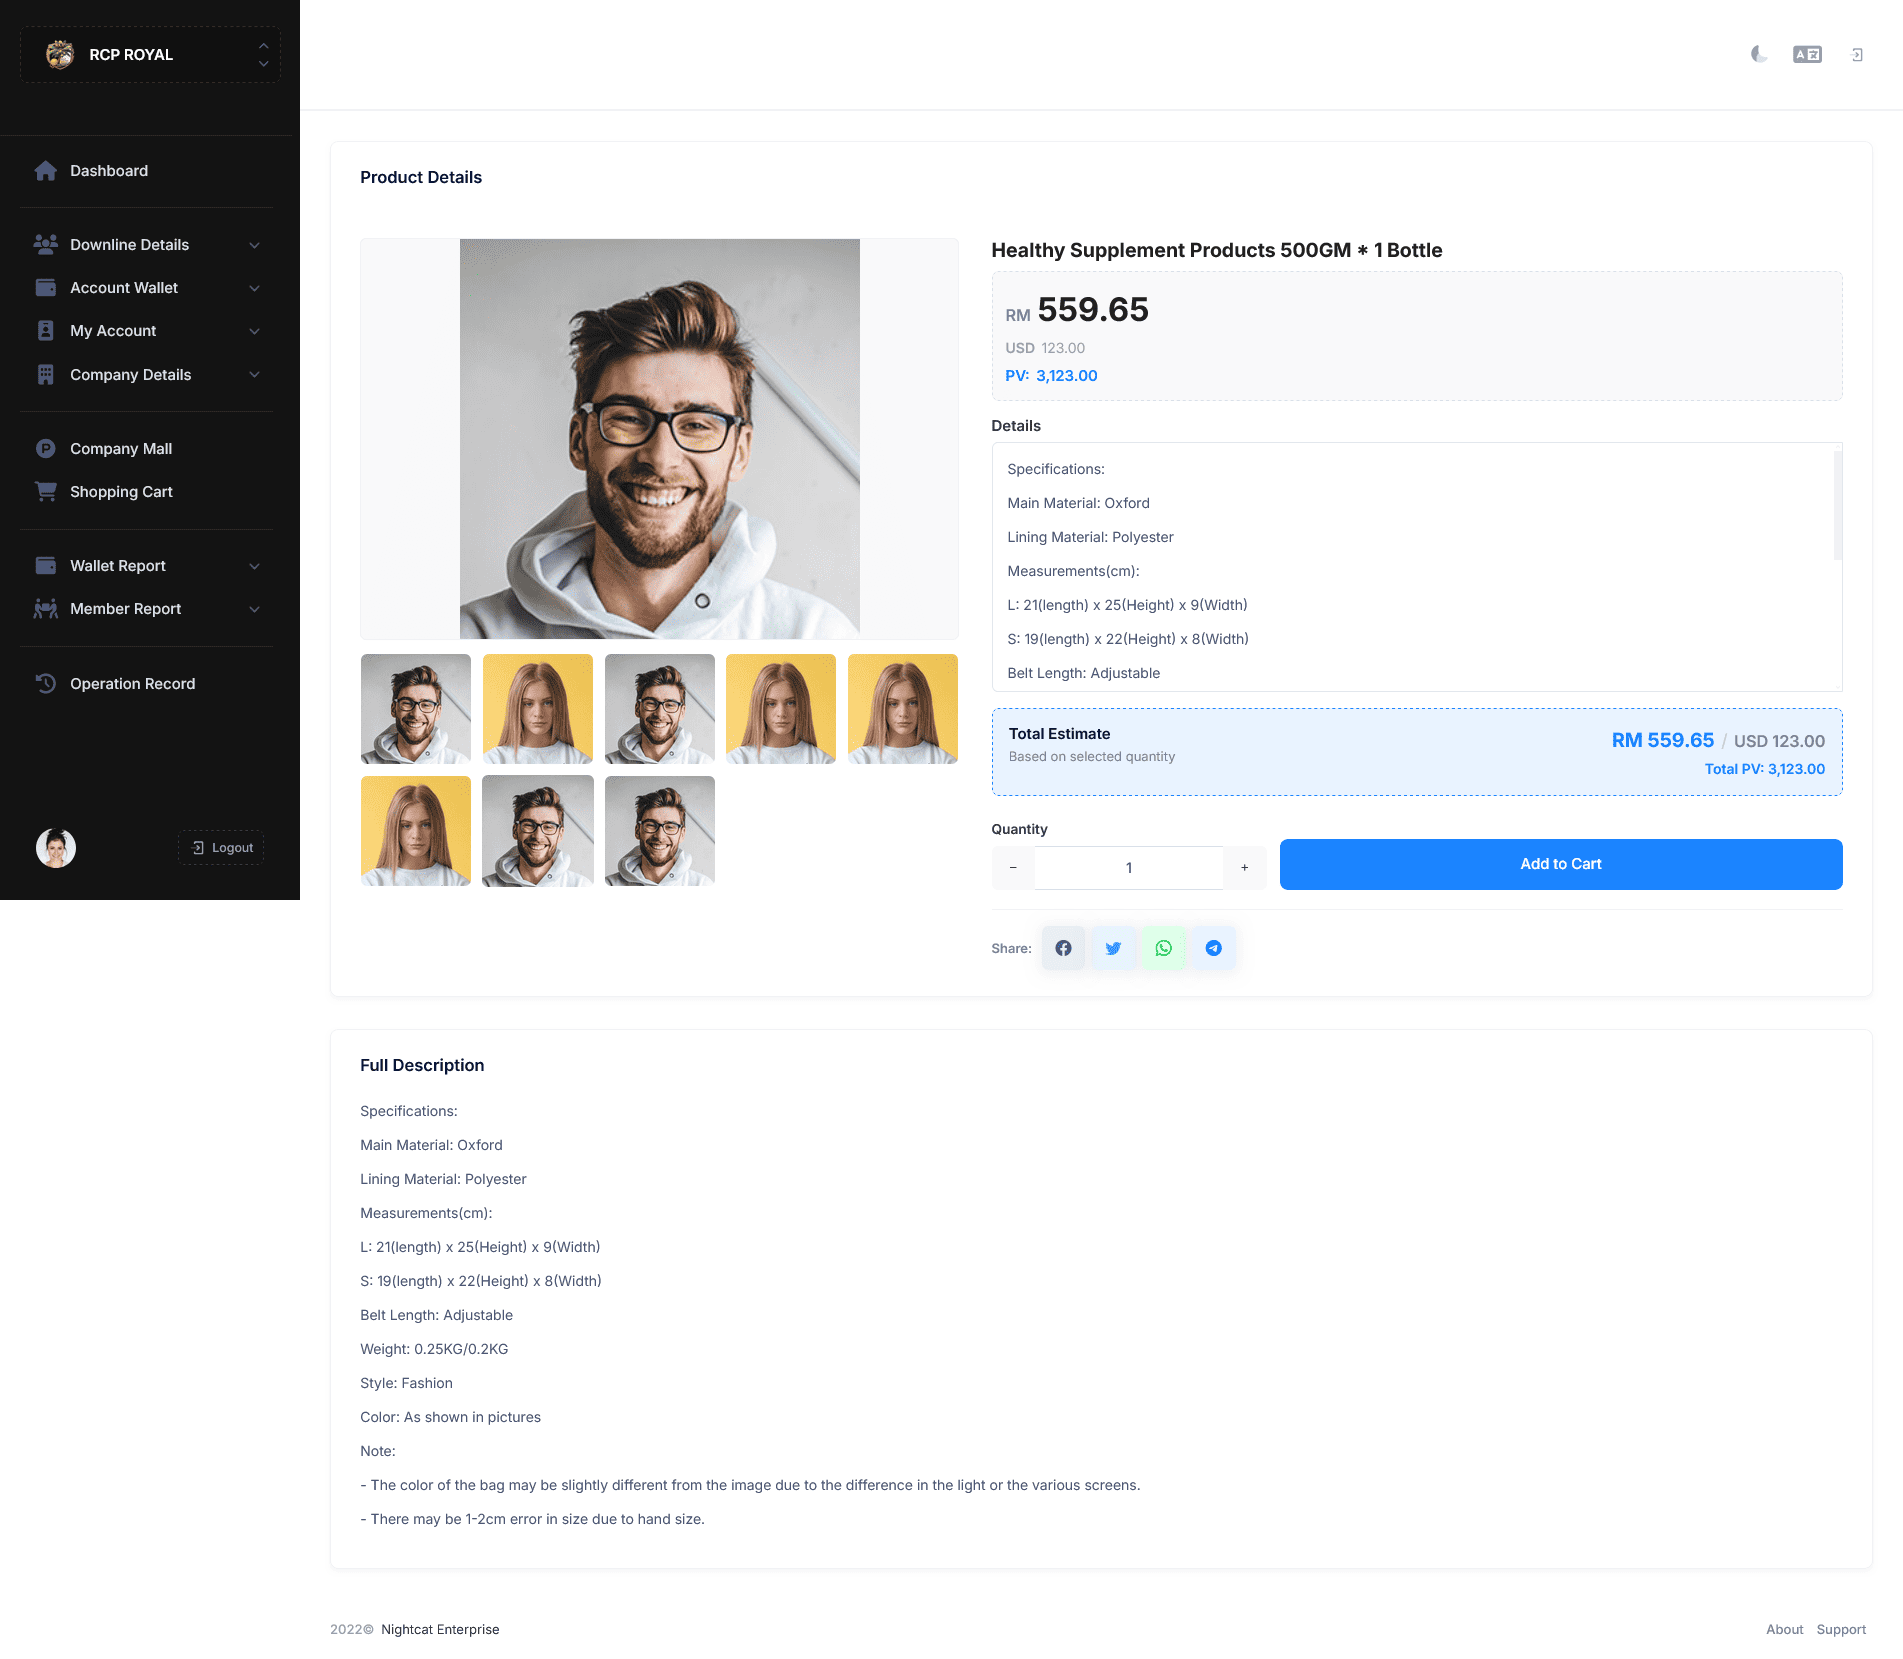
Task: Select the woman thumbnail in second row
Action: click(x=416, y=831)
